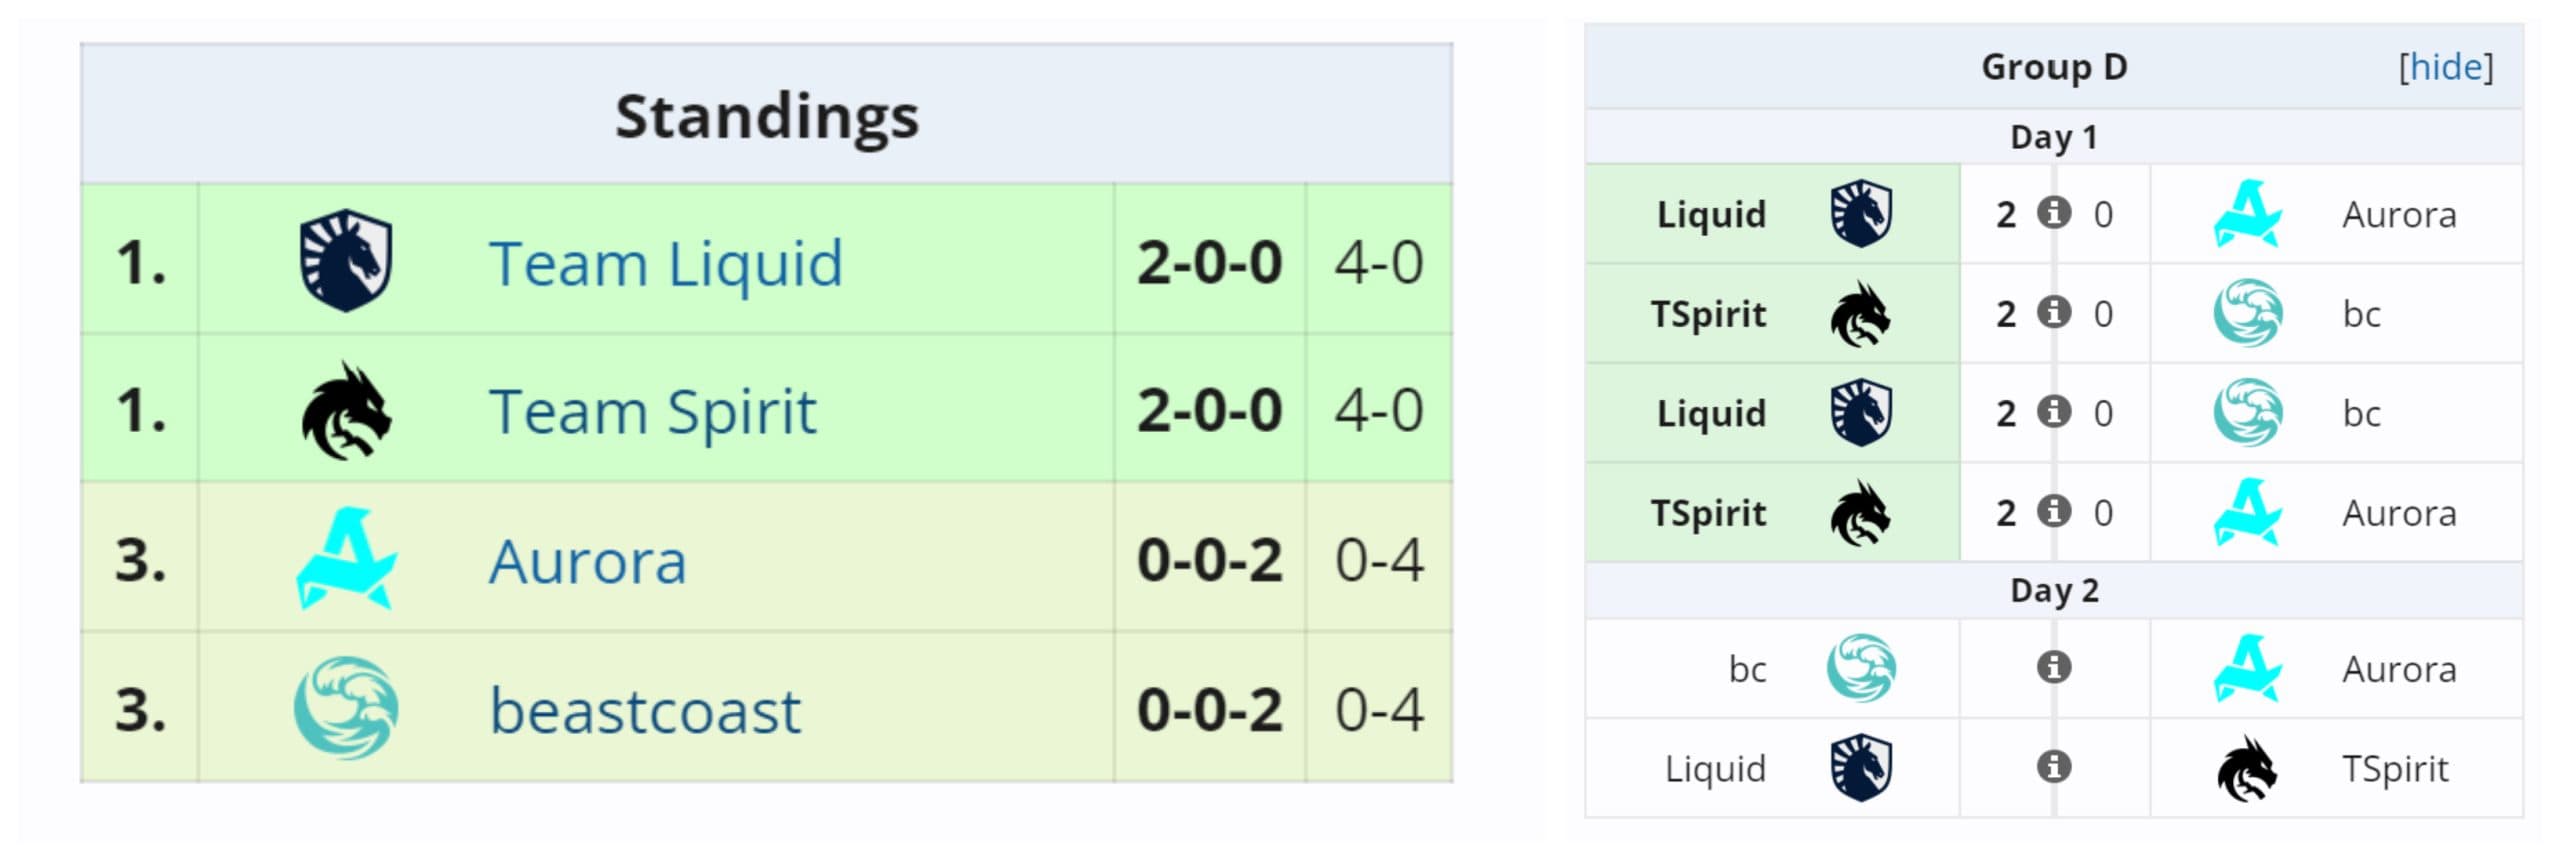
Task: Open the Team Liquid team page link
Action: pyautogui.click(x=665, y=264)
